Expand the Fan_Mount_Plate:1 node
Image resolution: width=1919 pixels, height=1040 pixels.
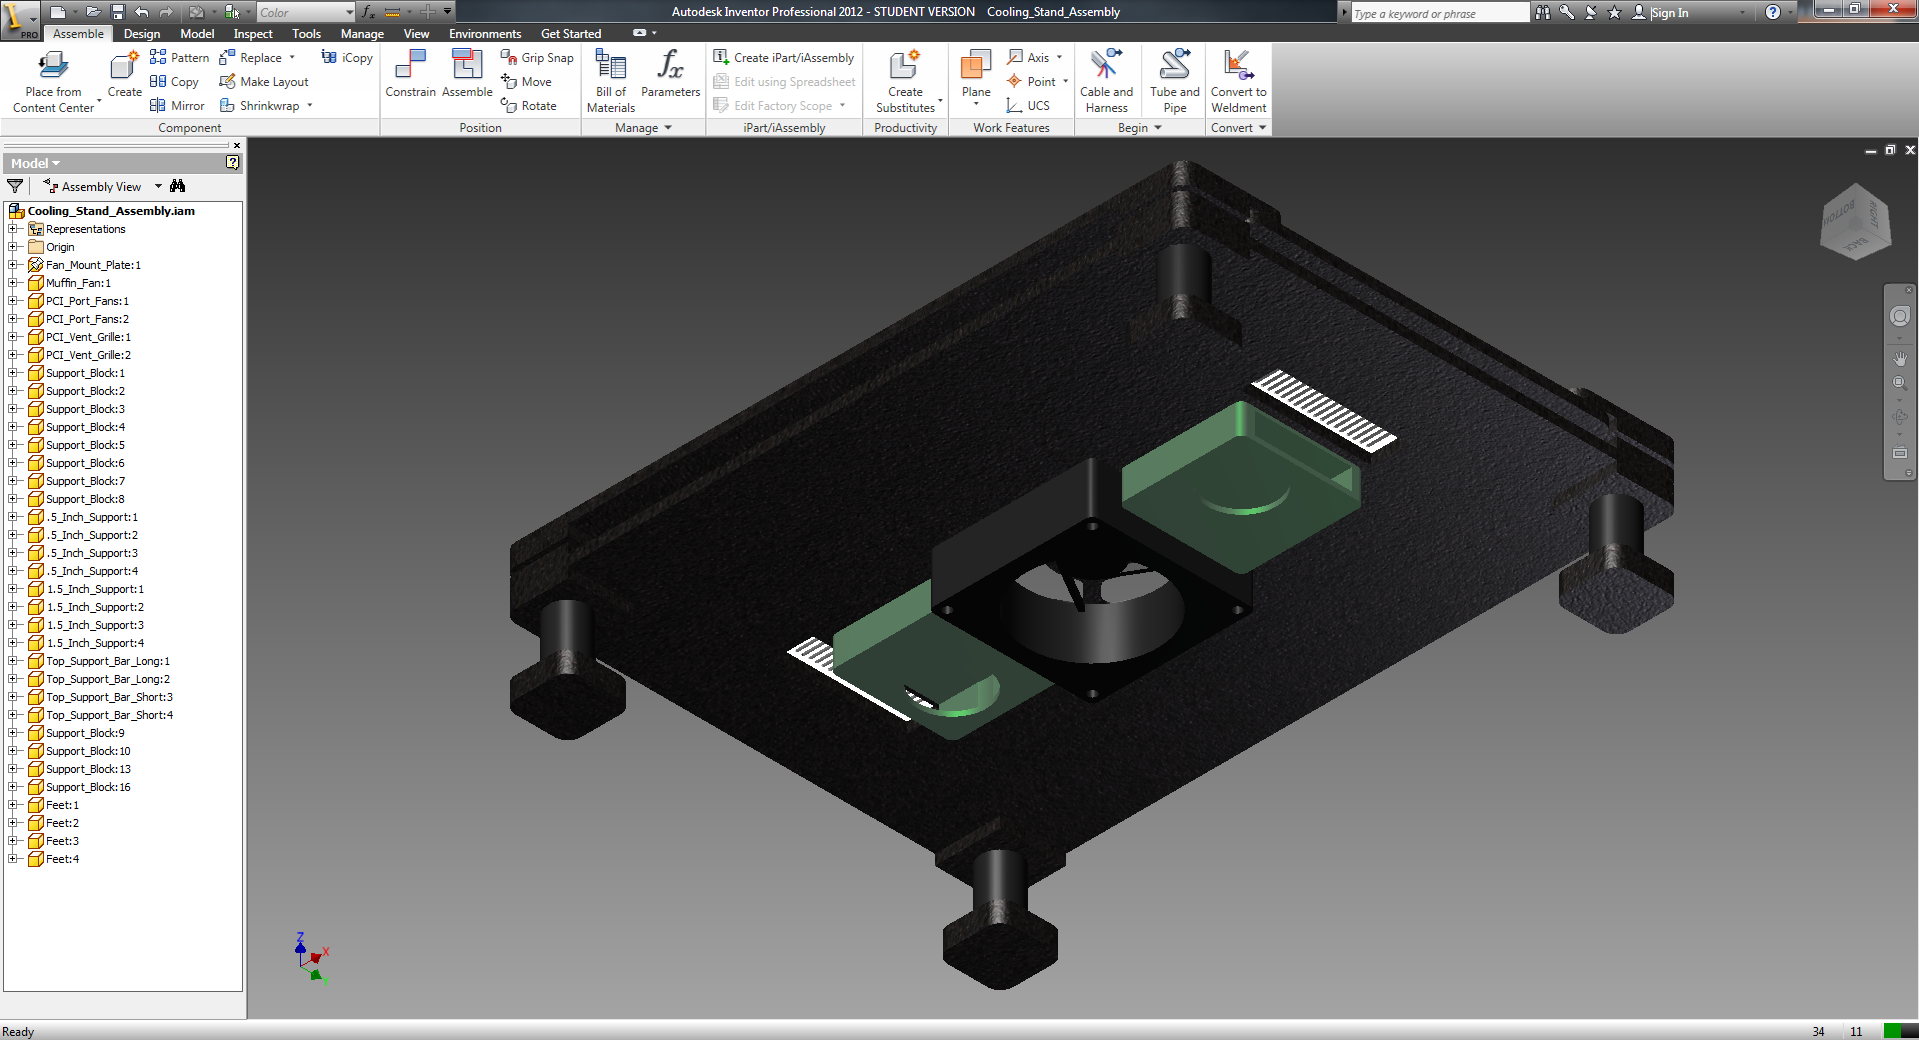(x=13, y=265)
